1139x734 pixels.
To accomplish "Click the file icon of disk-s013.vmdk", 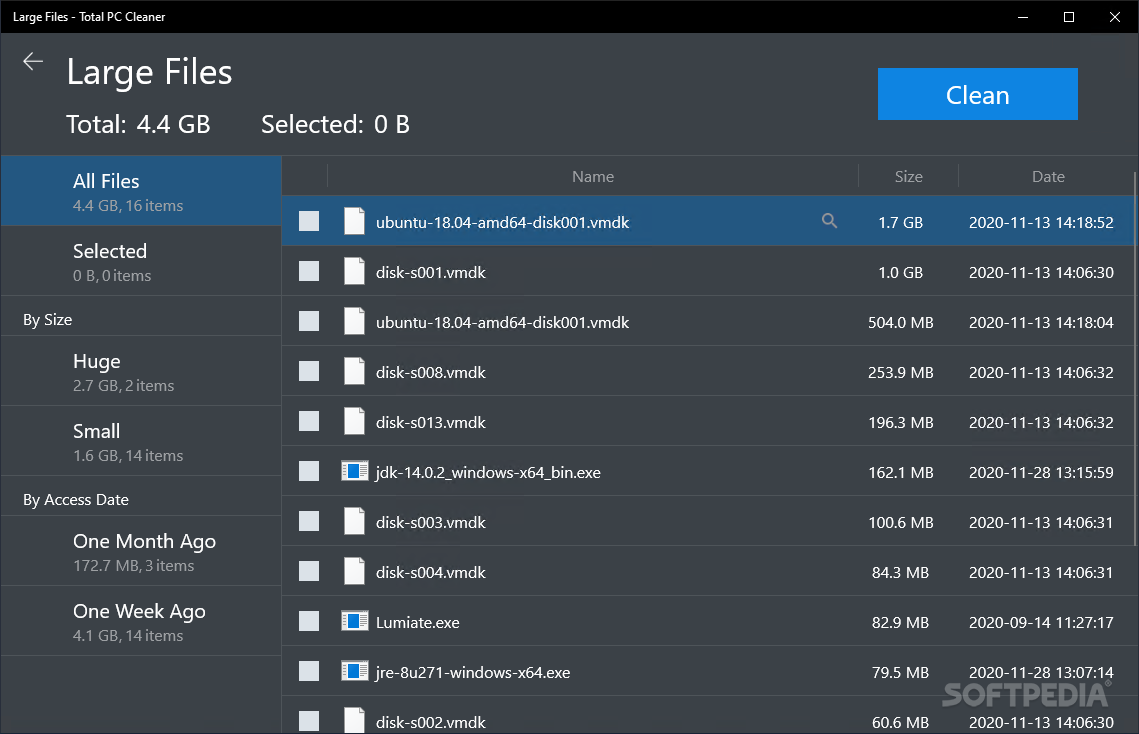I will pyautogui.click(x=354, y=422).
